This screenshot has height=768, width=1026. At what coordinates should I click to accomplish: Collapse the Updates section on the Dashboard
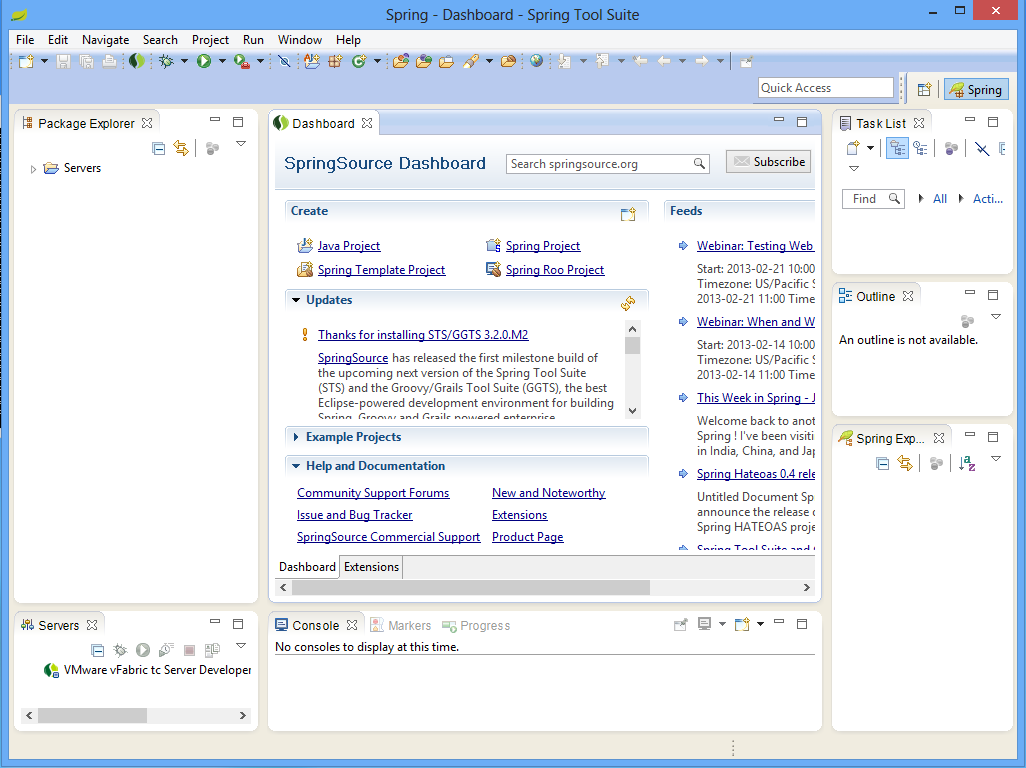pos(296,299)
